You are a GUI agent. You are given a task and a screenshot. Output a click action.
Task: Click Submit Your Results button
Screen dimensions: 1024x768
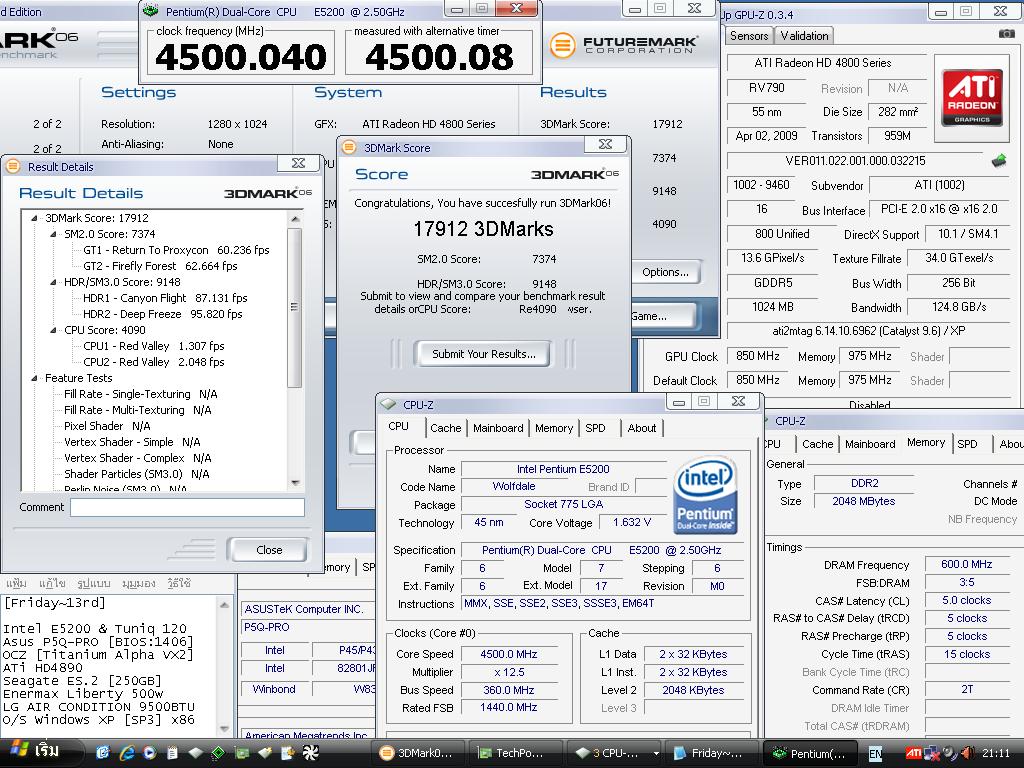tap(483, 354)
